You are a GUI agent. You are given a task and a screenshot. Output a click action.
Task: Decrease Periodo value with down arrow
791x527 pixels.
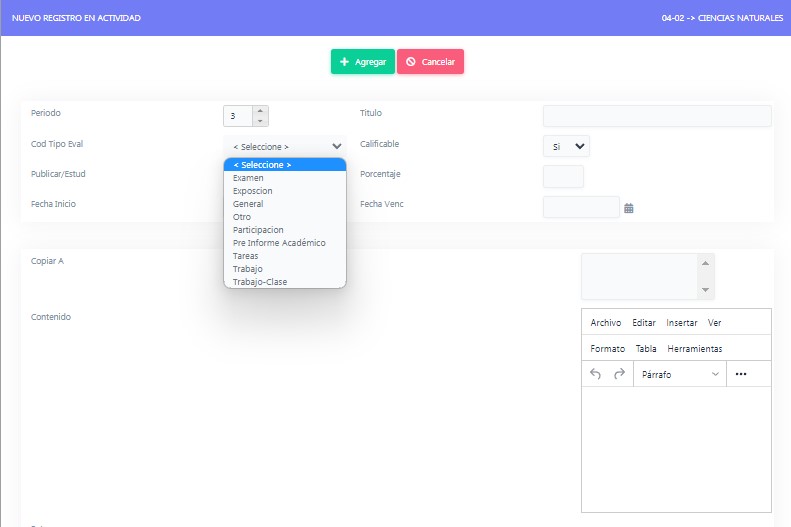(x=260, y=121)
